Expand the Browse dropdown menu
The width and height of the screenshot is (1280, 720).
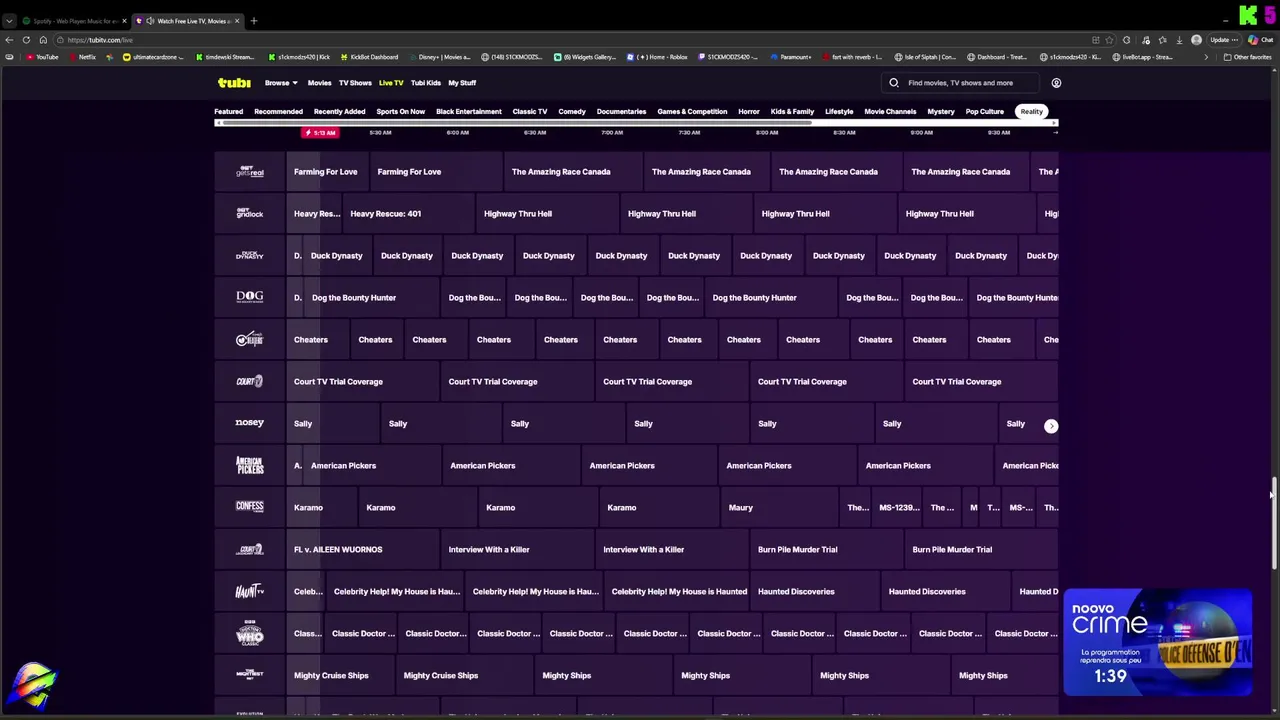point(281,83)
